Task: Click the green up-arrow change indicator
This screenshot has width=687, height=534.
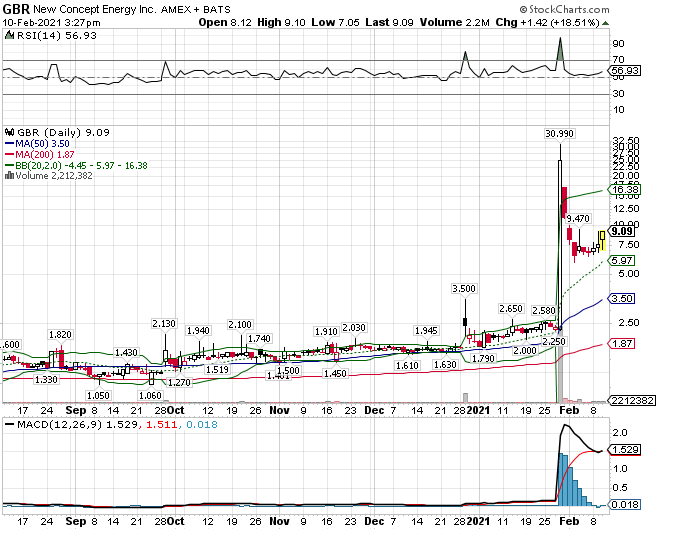Action: [x=605, y=23]
